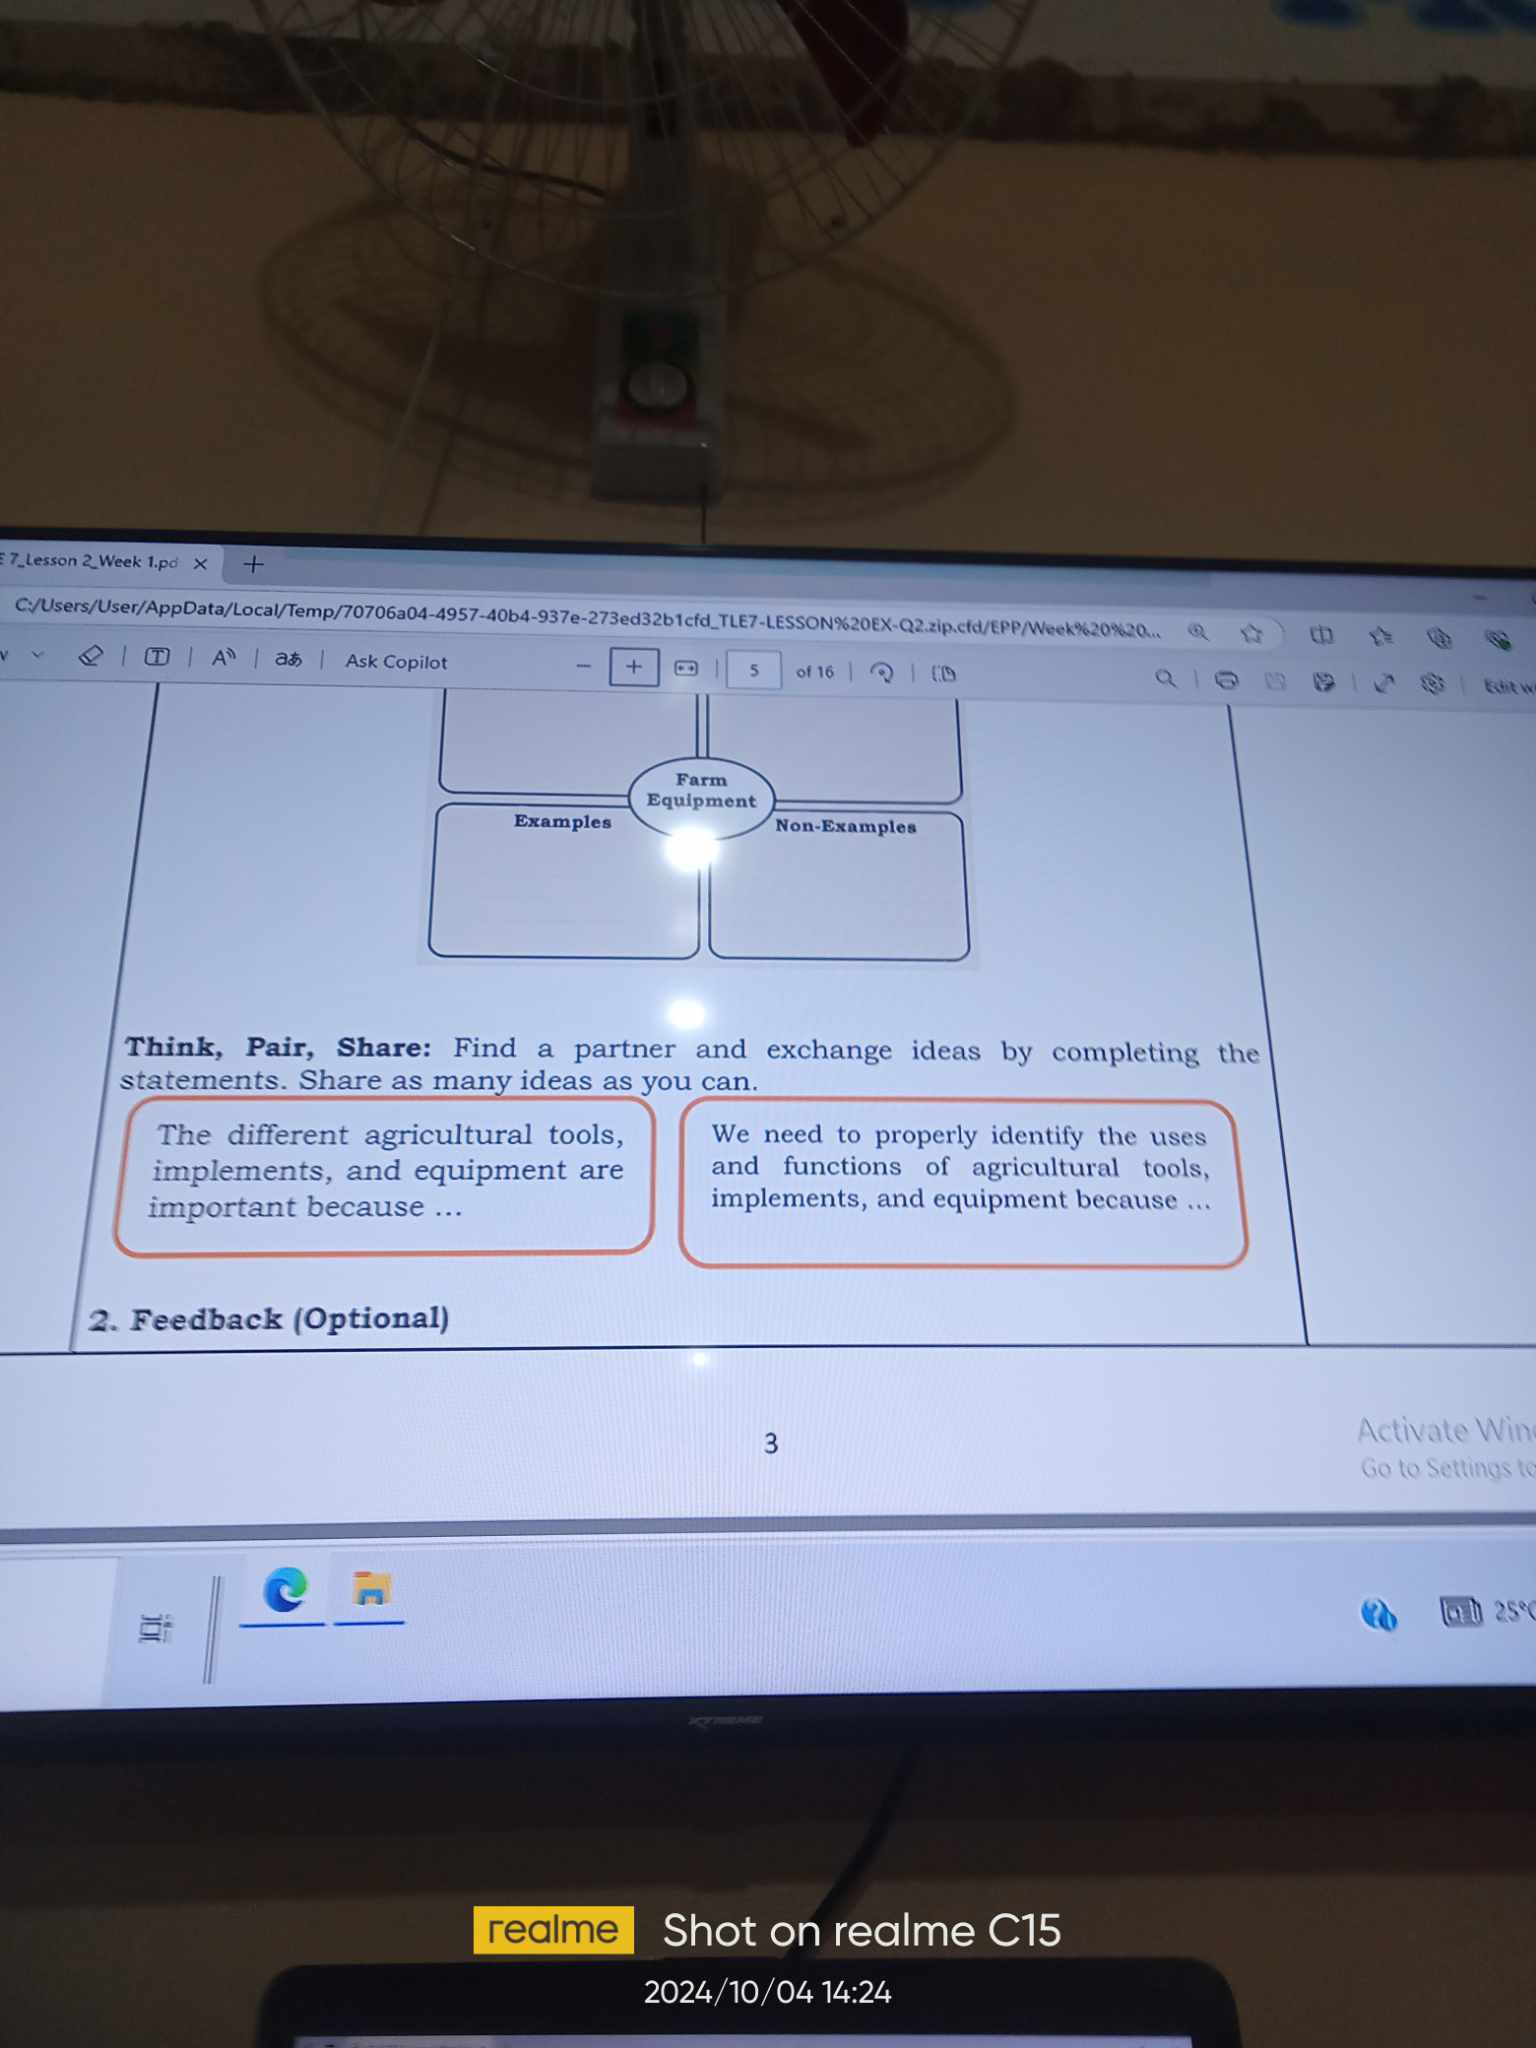Click the zoom magnifier in address bar

point(1198,631)
